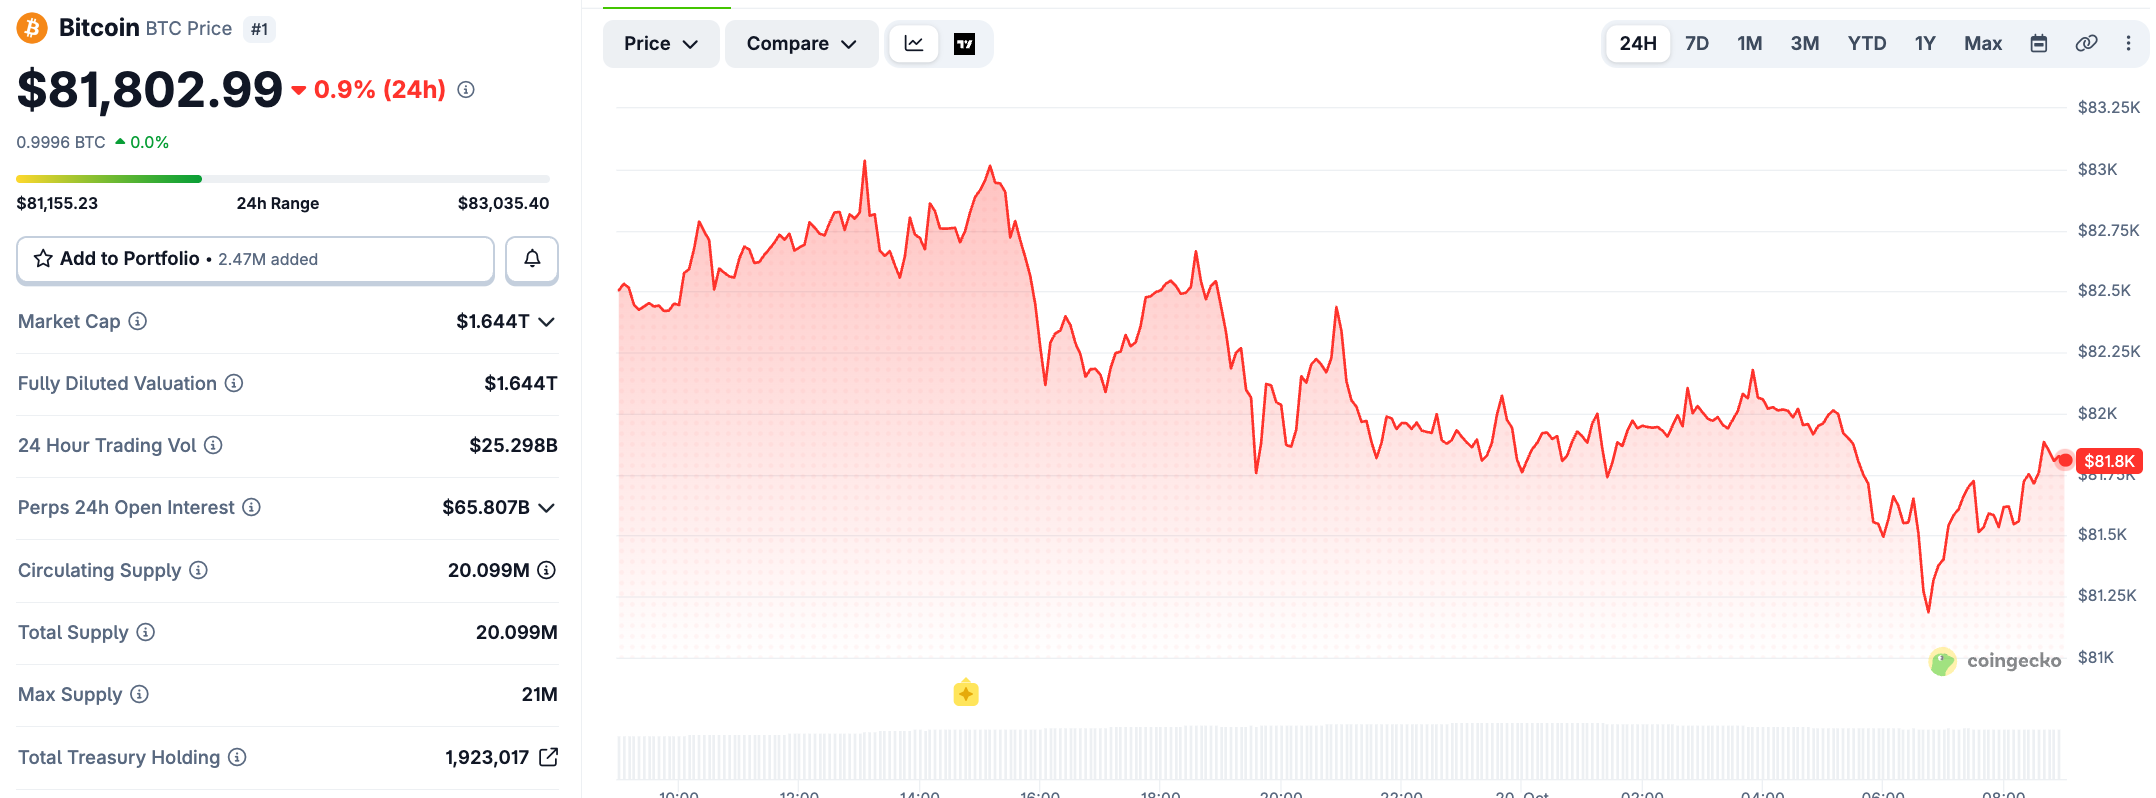Open Max Supply info icon
This screenshot has width=2156, height=798.
[x=140, y=694]
